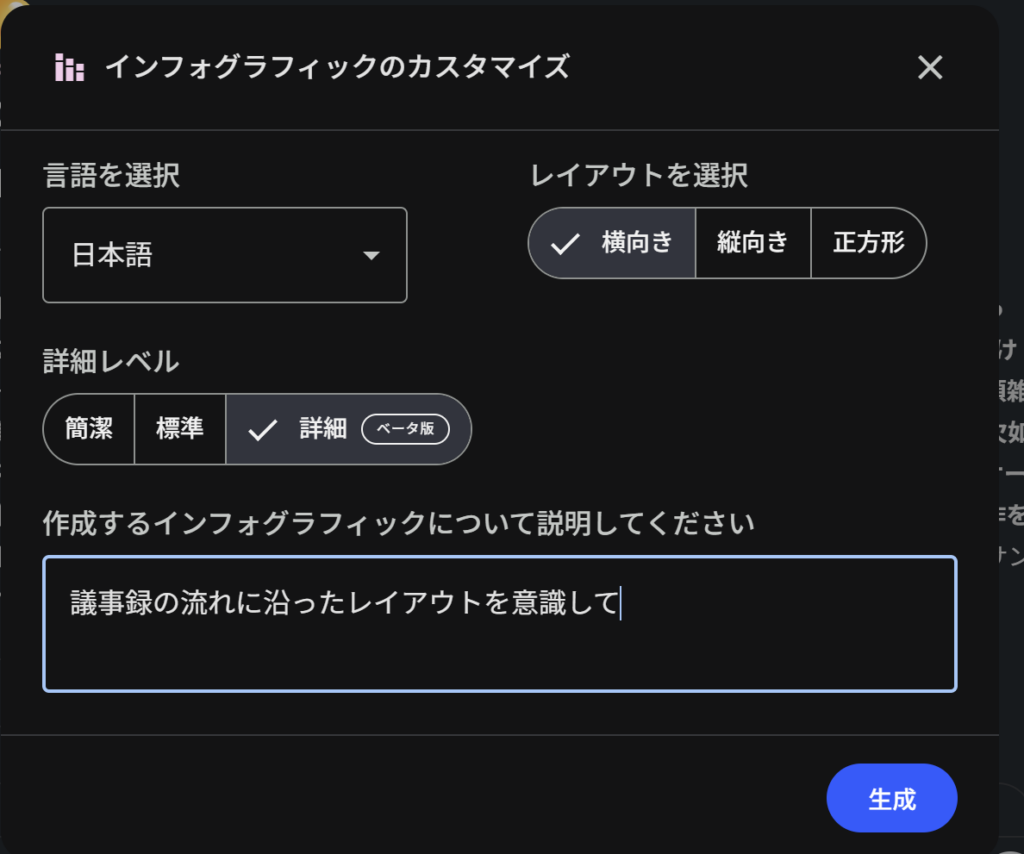Image resolution: width=1024 pixels, height=854 pixels.
Task: Click the infographic icon in dialog header
Action: click(70, 68)
